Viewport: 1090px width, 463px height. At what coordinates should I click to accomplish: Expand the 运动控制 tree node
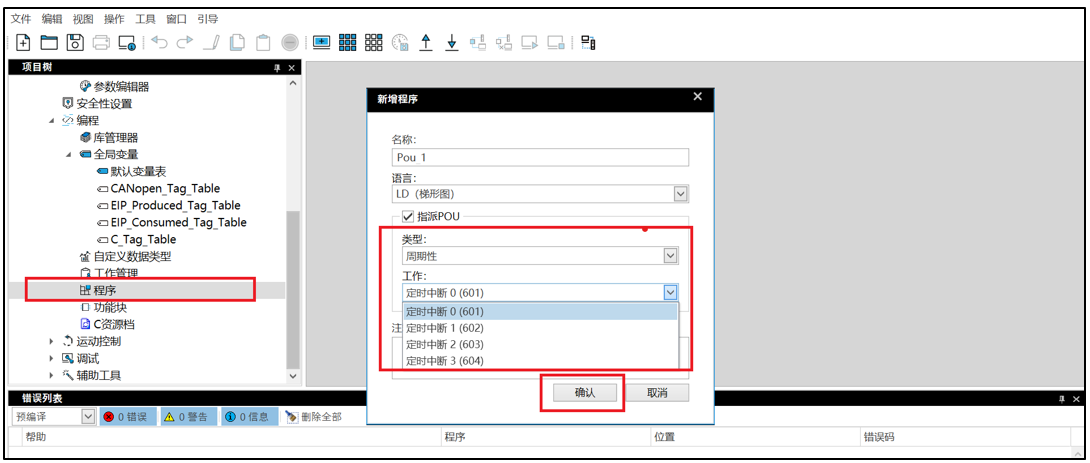(52, 341)
